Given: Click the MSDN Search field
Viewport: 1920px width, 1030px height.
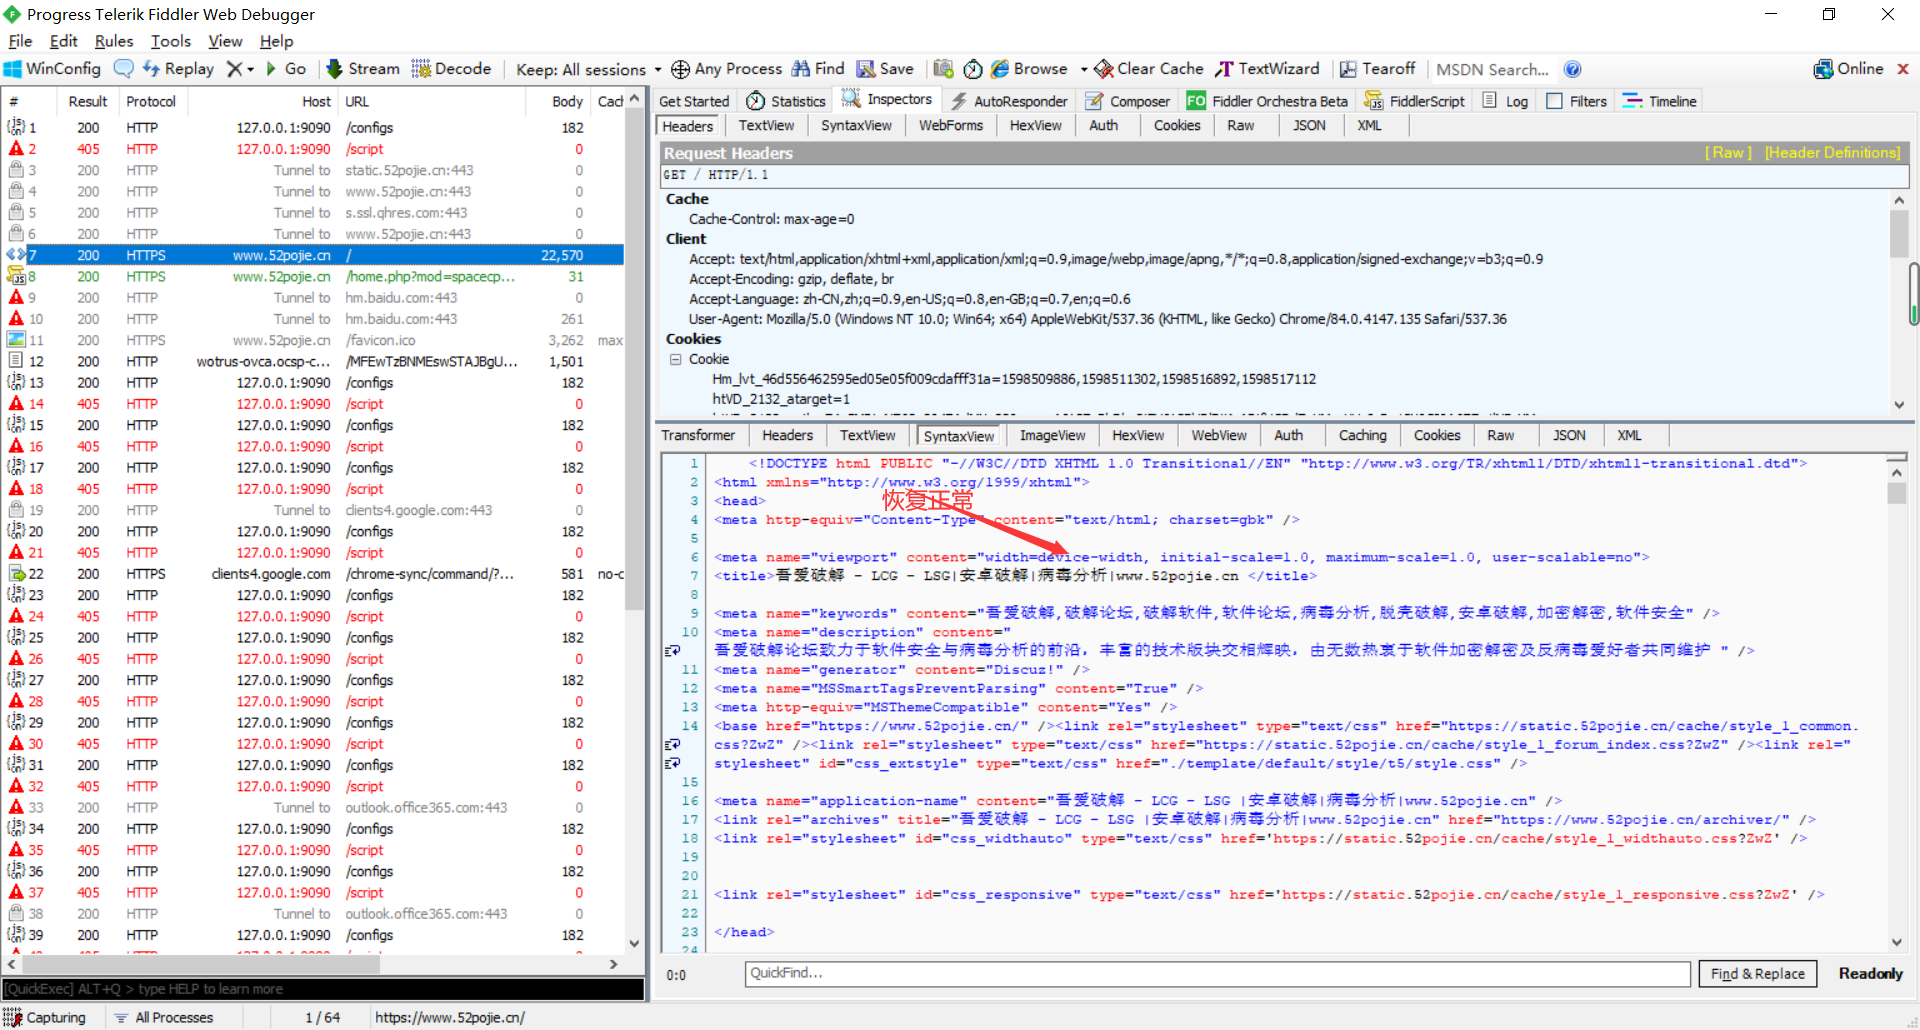Looking at the screenshot, I should click(1492, 69).
